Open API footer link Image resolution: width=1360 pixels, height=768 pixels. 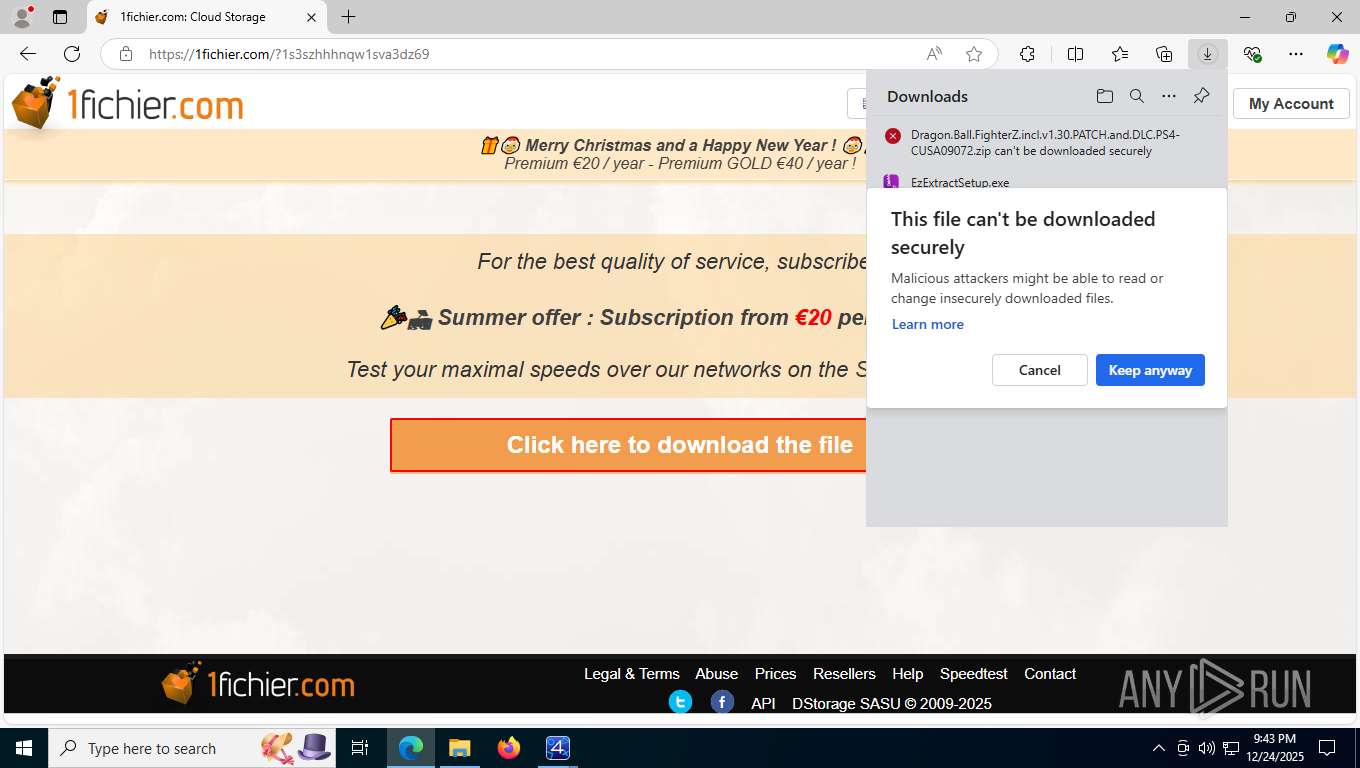pyautogui.click(x=763, y=703)
